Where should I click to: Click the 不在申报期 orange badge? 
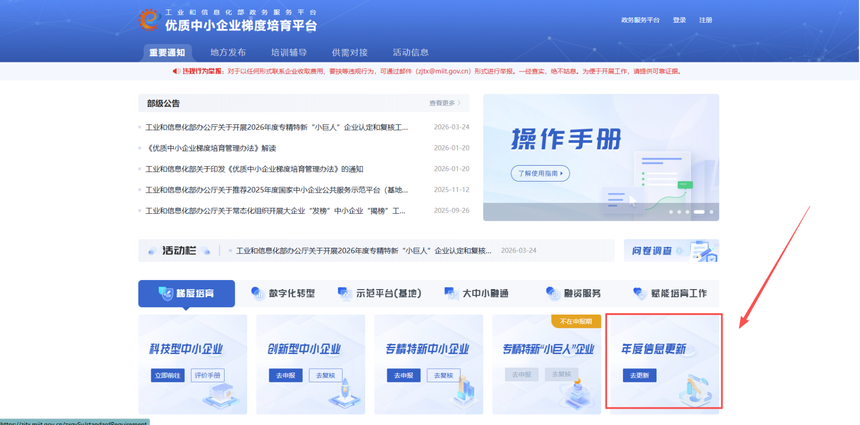click(576, 321)
